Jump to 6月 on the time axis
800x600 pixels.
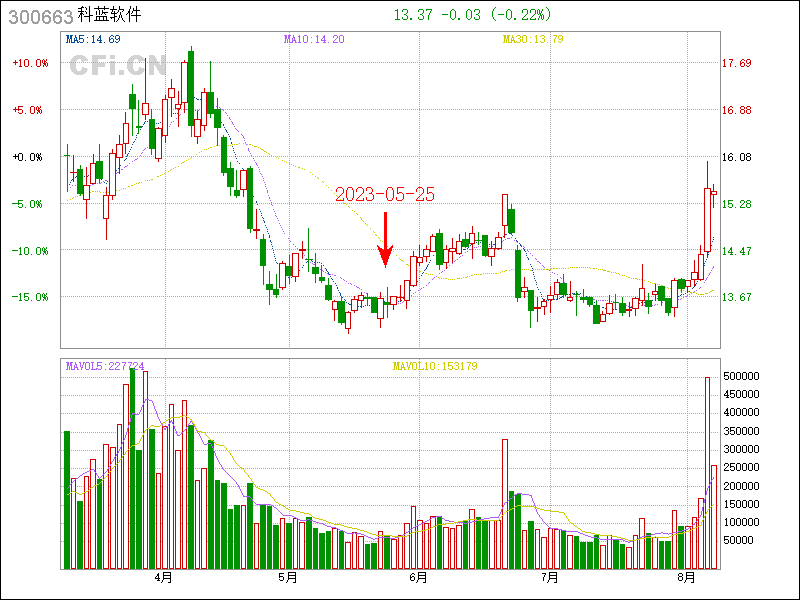point(419,577)
